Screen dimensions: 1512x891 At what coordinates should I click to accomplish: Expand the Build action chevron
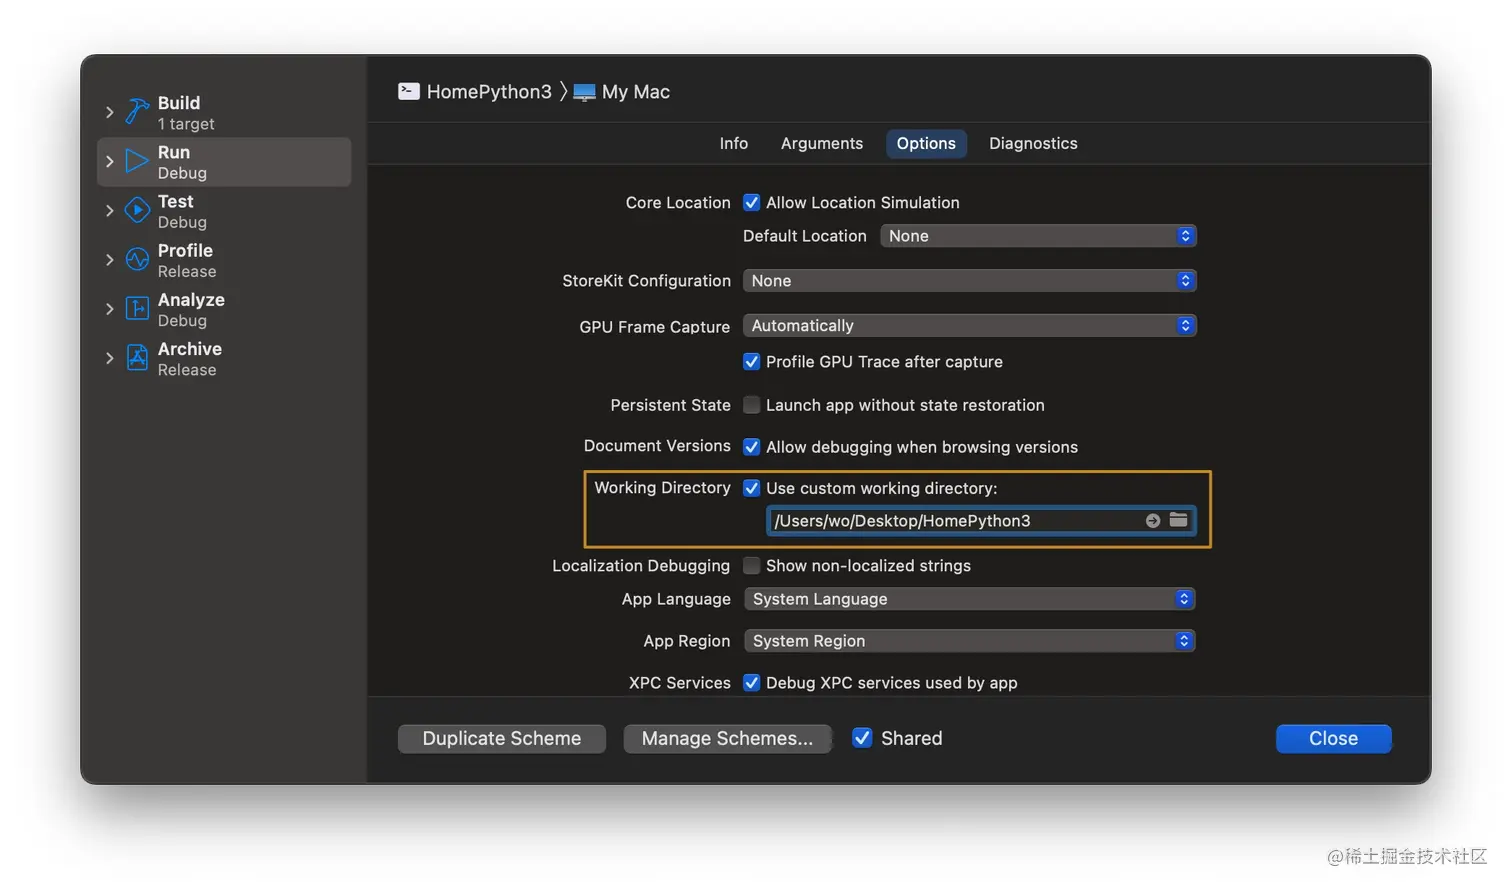tap(110, 112)
